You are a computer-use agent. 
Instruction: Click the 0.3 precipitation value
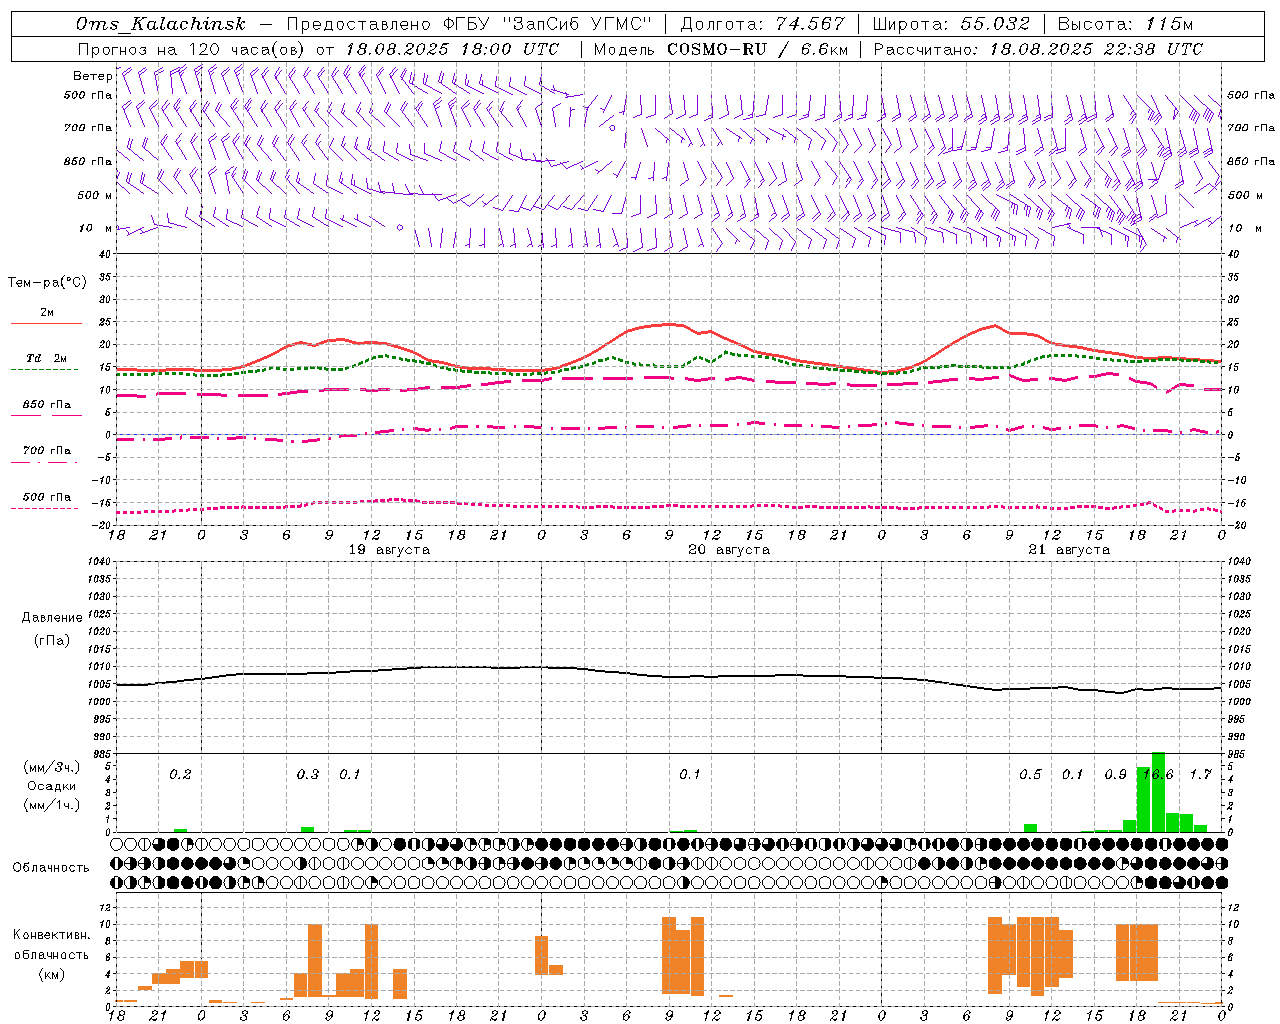pos(308,775)
